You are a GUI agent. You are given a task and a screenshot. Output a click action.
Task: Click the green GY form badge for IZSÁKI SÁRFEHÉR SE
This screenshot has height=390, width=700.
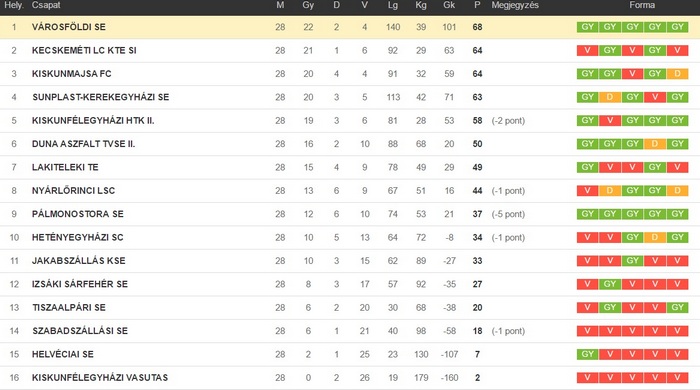pos(610,284)
